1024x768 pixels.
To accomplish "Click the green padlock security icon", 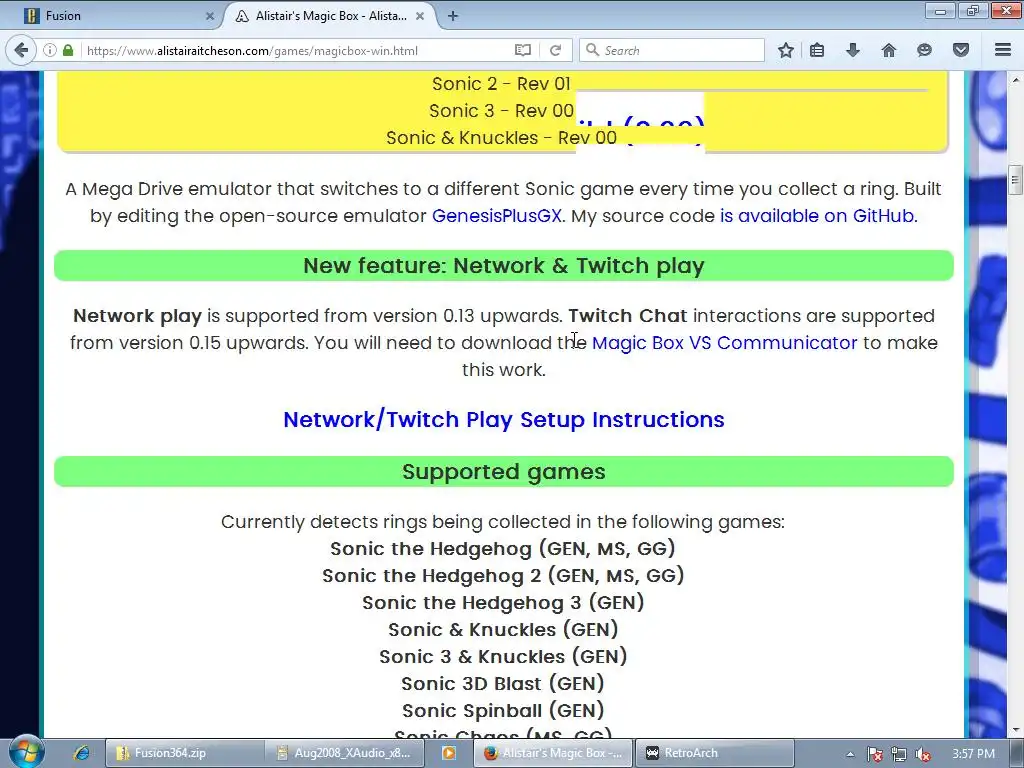I will click(x=68, y=50).
